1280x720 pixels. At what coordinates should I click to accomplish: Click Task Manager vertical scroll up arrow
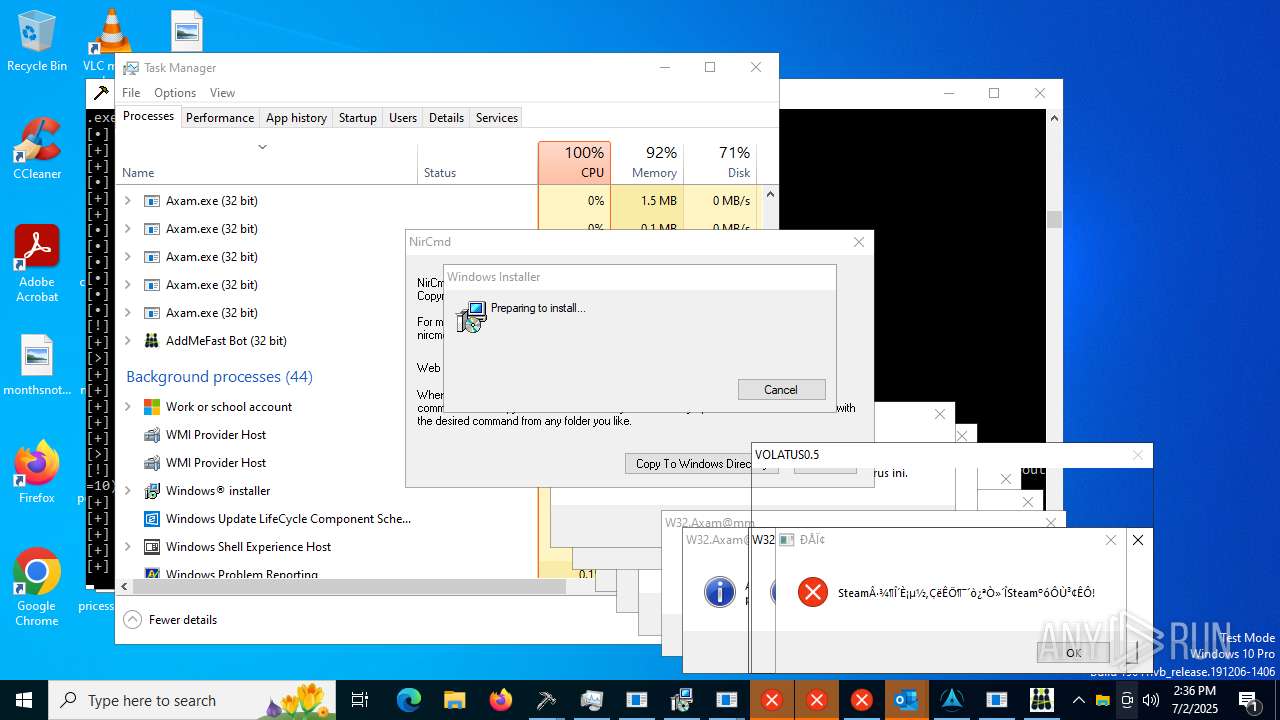click(x=770, y=195)
